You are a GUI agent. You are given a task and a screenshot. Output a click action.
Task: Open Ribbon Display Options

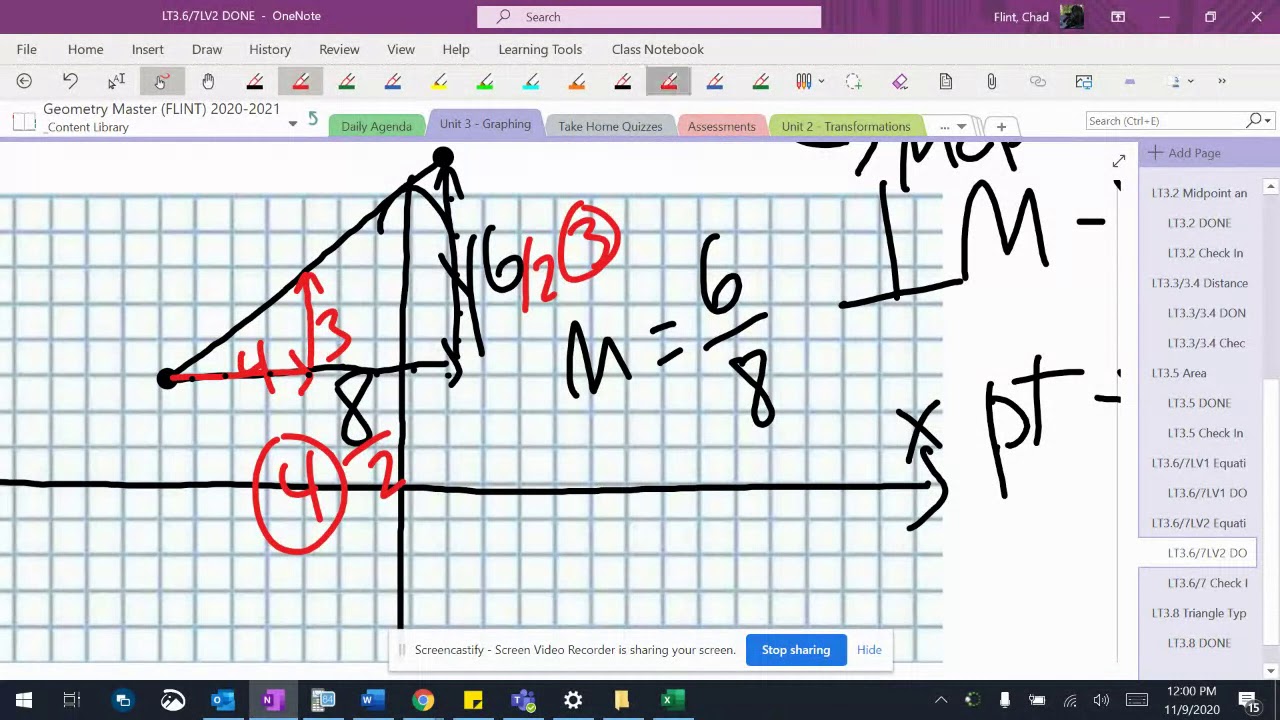[x=1118, y=17]
